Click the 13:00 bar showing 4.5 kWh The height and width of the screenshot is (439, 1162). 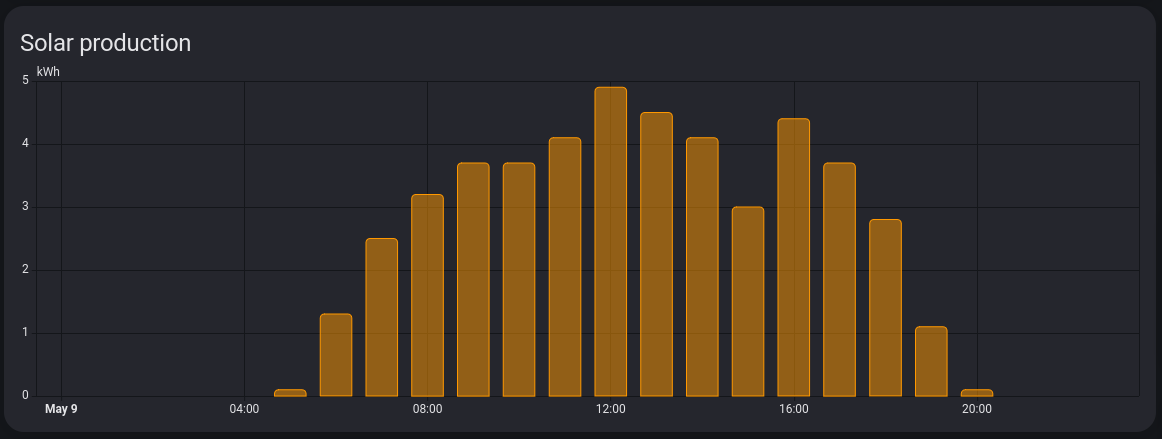(x=656, y=254)
